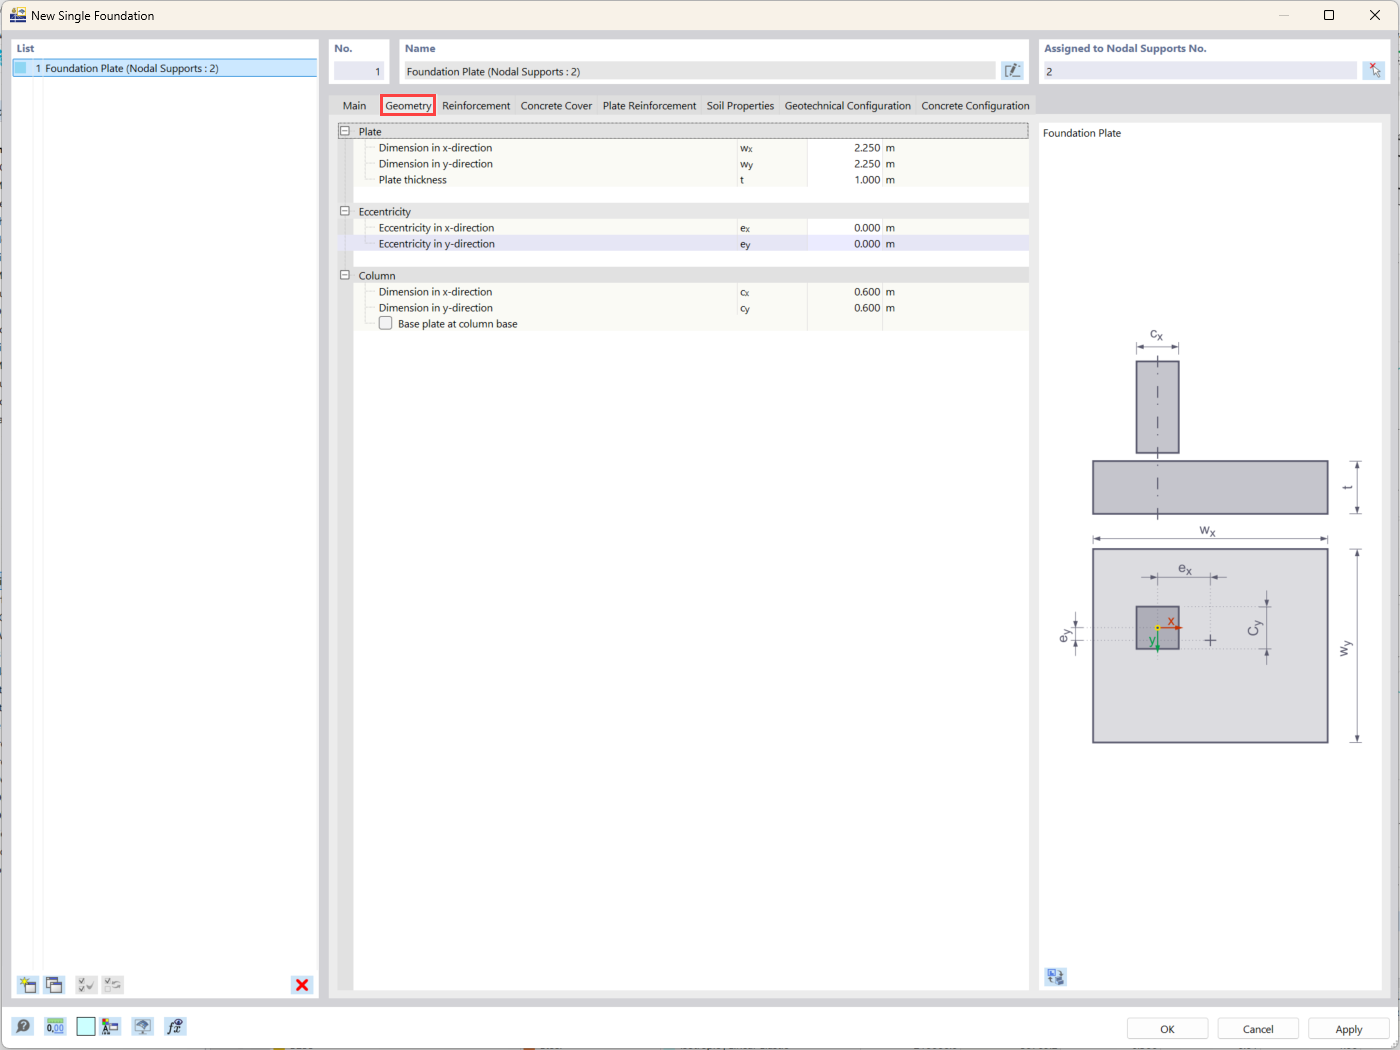This screenshot has height=1050, width=1400.
Task: Copy the selected foundation entry
Action: tap(55, 984)
